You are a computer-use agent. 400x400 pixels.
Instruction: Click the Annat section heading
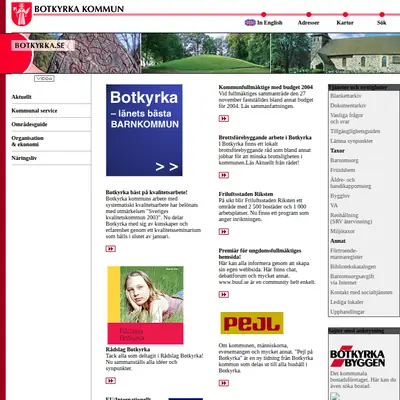pos(338,241)
